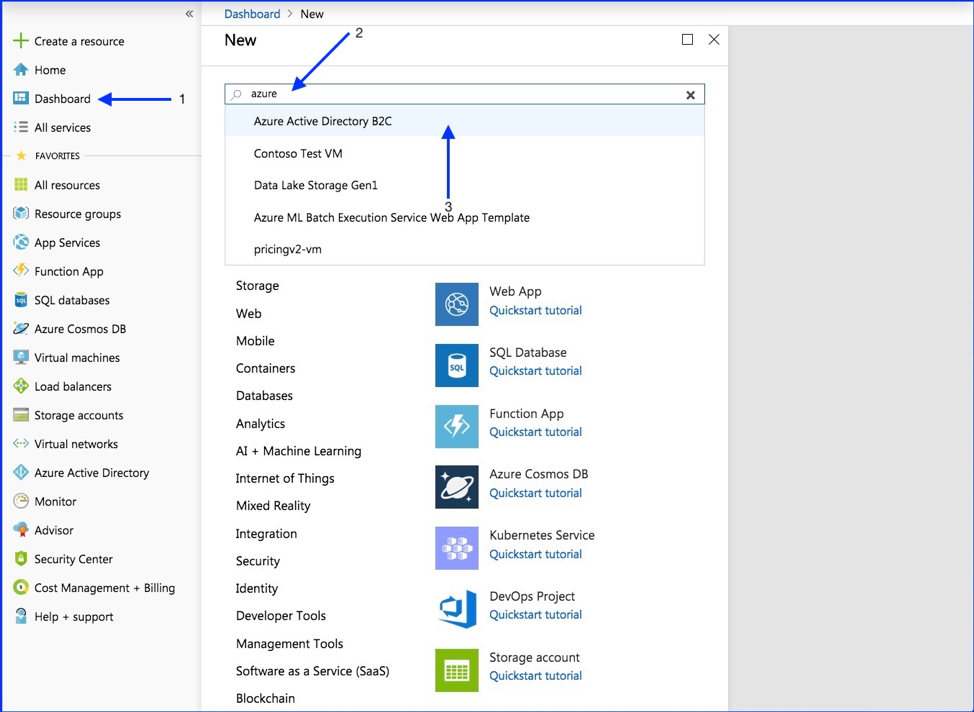Click the All resources grid icon
The width and height of the screenshot is (974, 712).
tap(20, 185)
